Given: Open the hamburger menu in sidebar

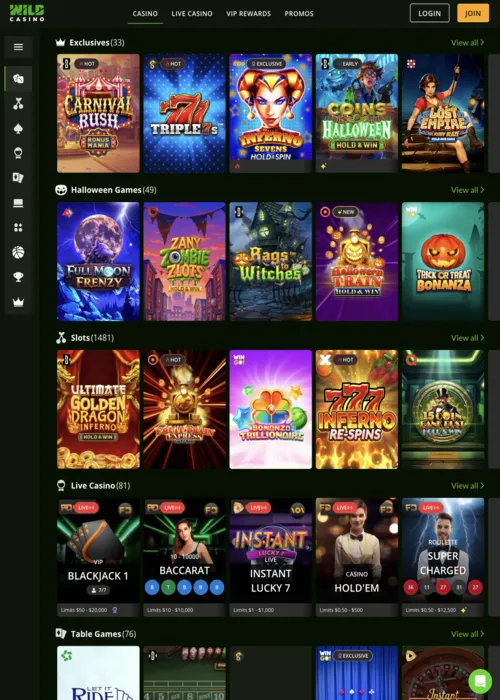Looking at the screenshot, I should (x=18, y=47).
